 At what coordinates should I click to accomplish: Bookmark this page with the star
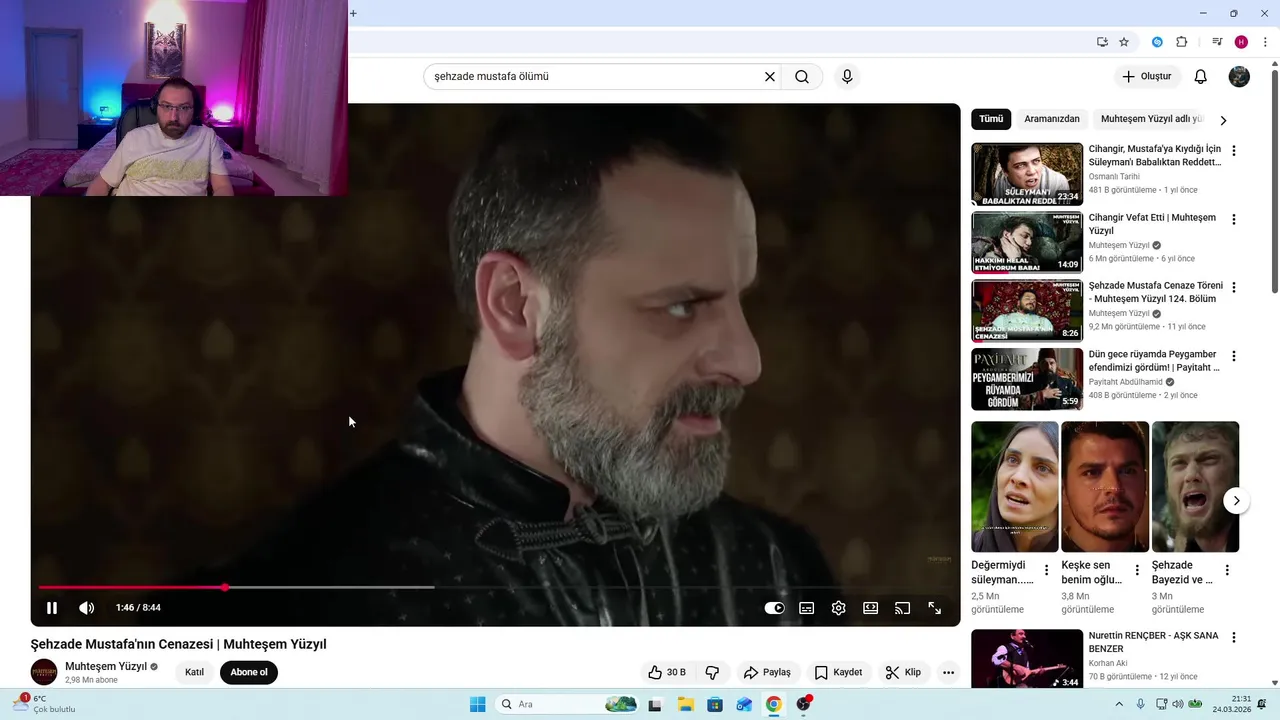pyautogui.click(x=1124, y=42)
